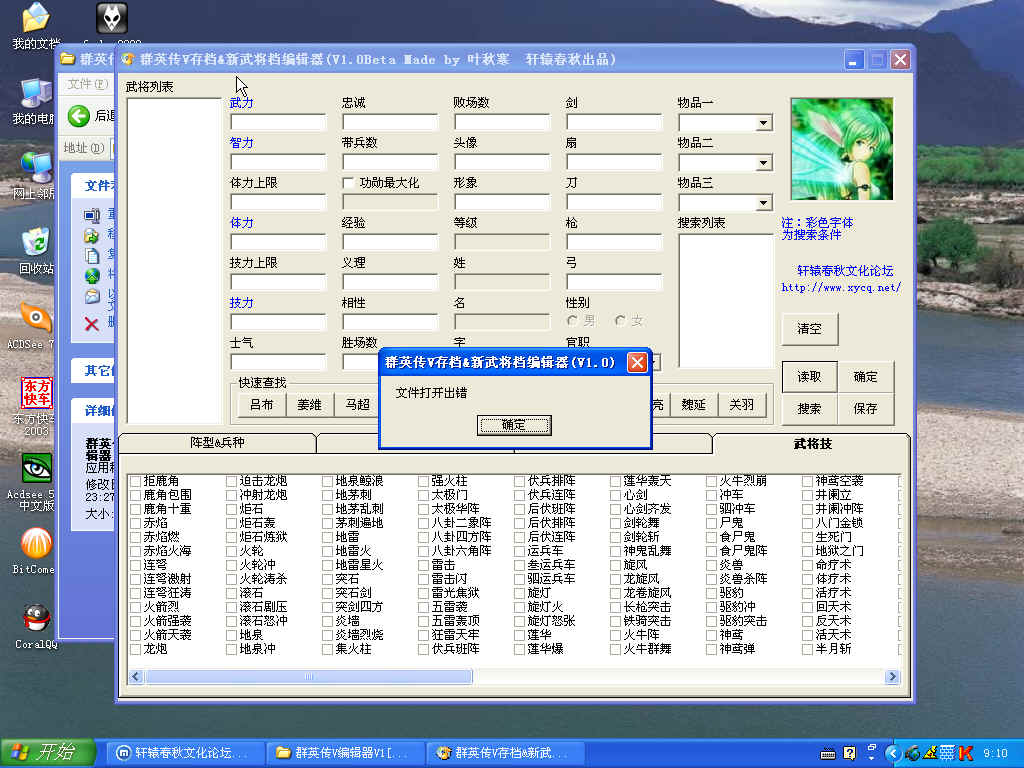Open 我的文档 folder on the desktop
This screenshot has height=768, width=1024.
coord(36,20)
